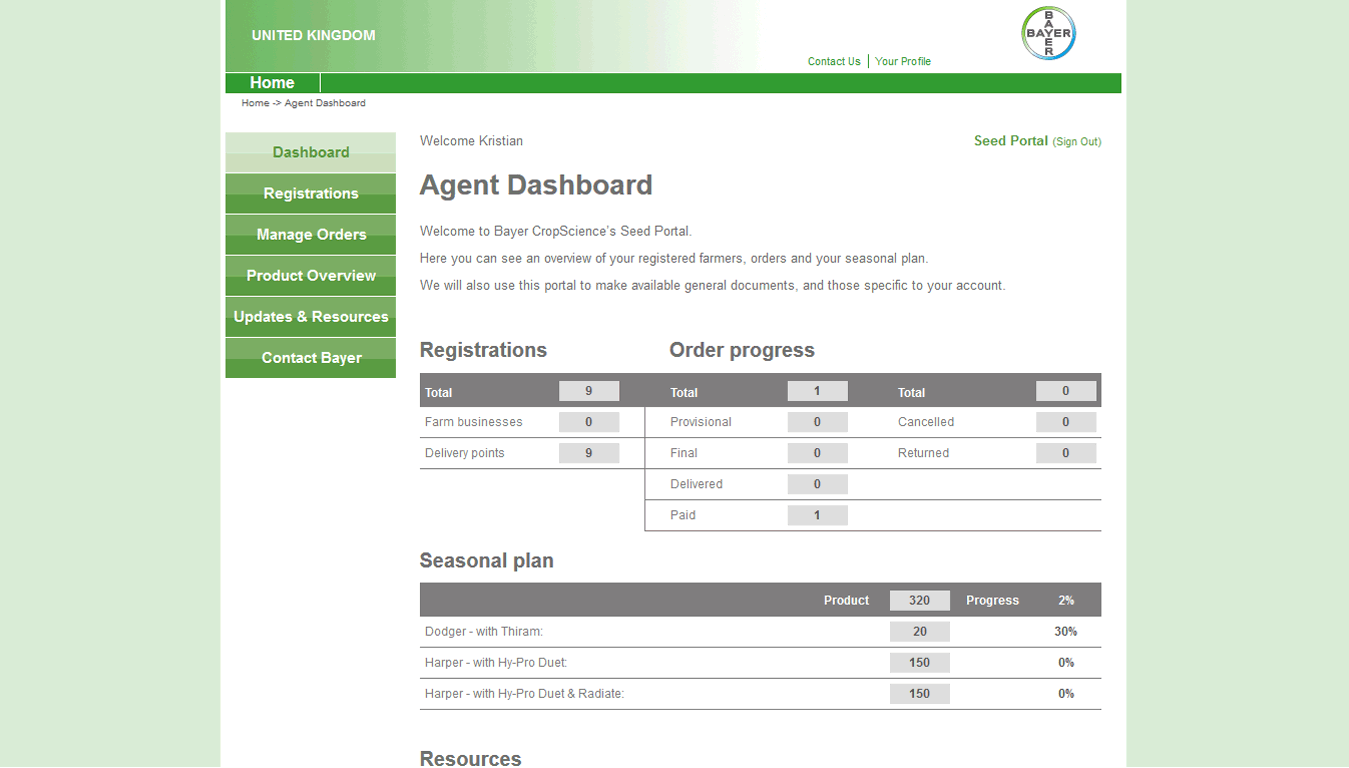This screenshot has height=768, width=1349.
Task: Click the UNITED KINGDOM header text
Action: [314, 35]
